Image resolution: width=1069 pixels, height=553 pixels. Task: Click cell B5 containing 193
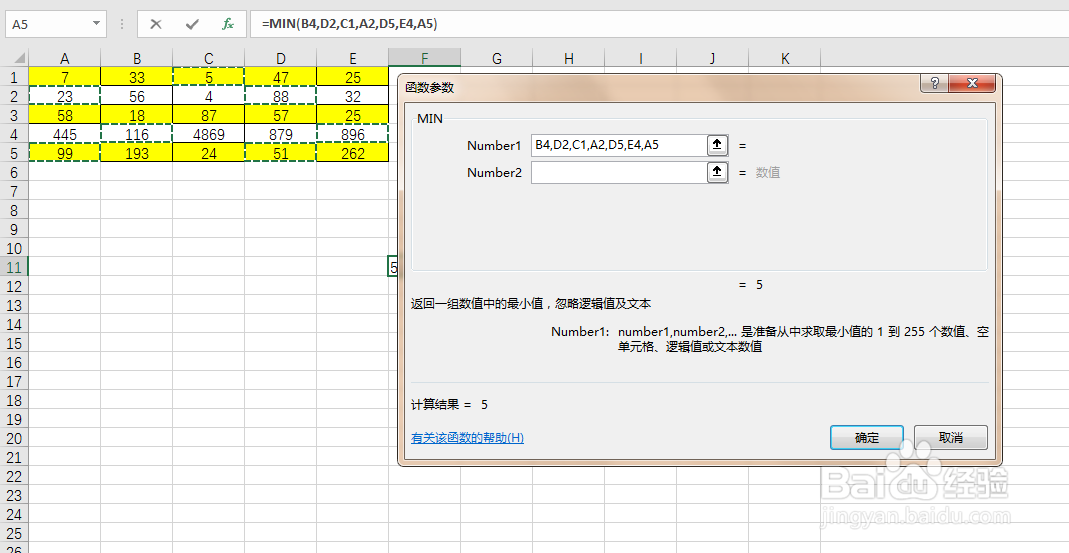tap(136, 153)
